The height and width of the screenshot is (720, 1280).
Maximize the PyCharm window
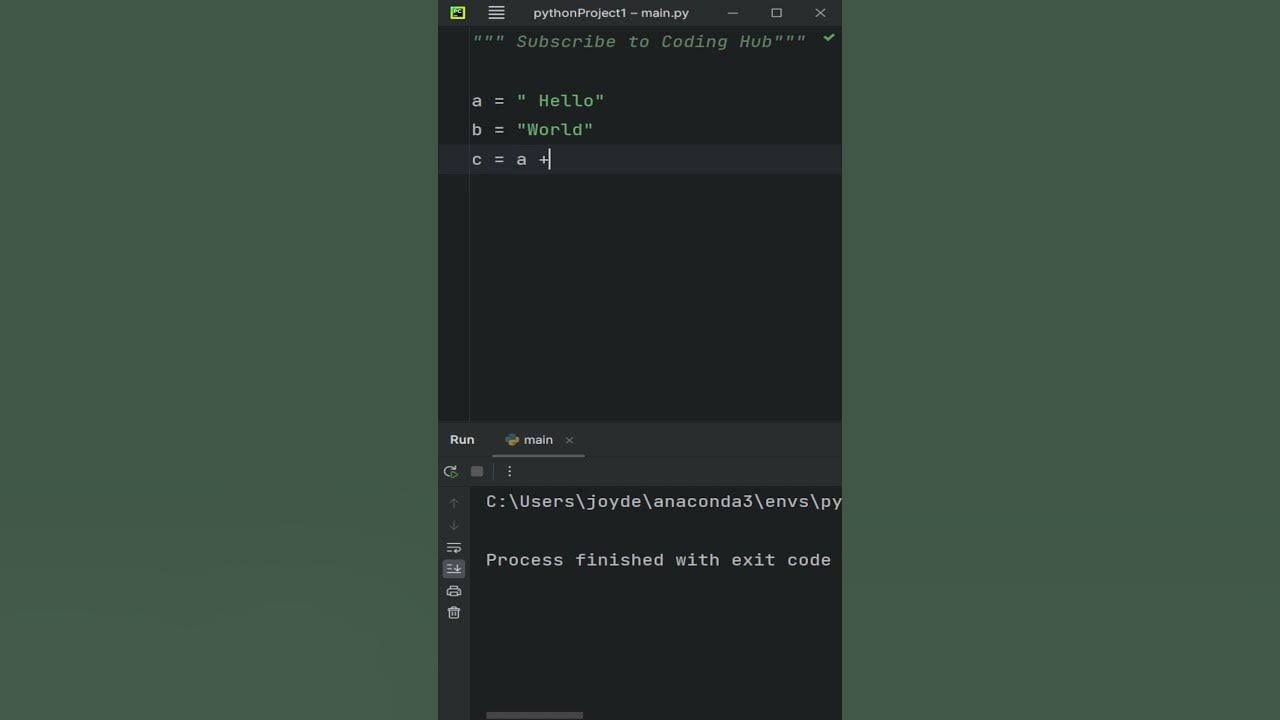click(776, 13)
